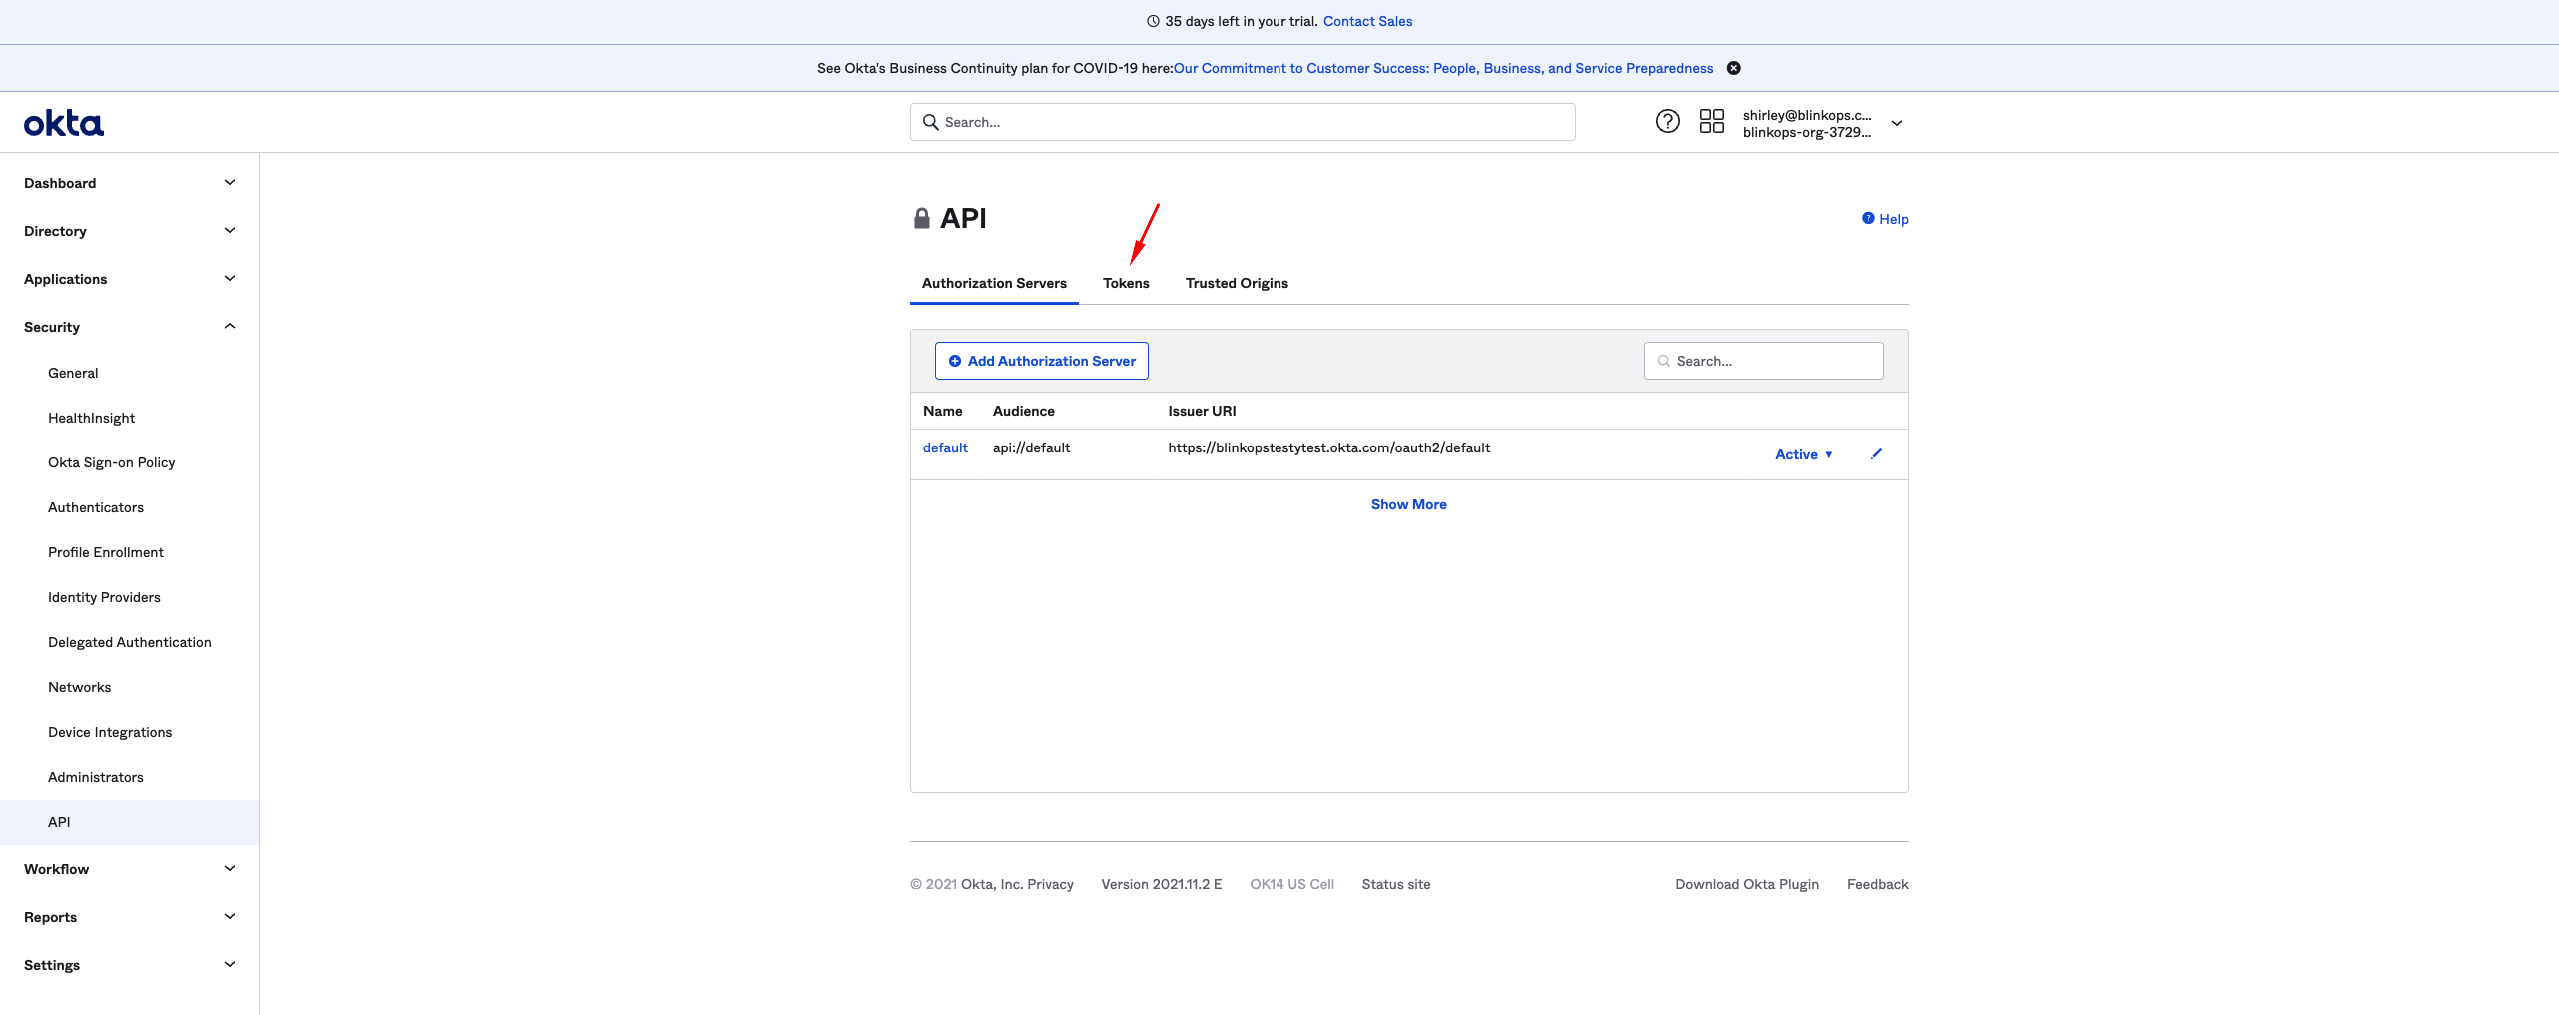This screenshot has height=1015, width=2559.
Task: Click Download Okta Plugin link
Action: [x=1746, y=884]
